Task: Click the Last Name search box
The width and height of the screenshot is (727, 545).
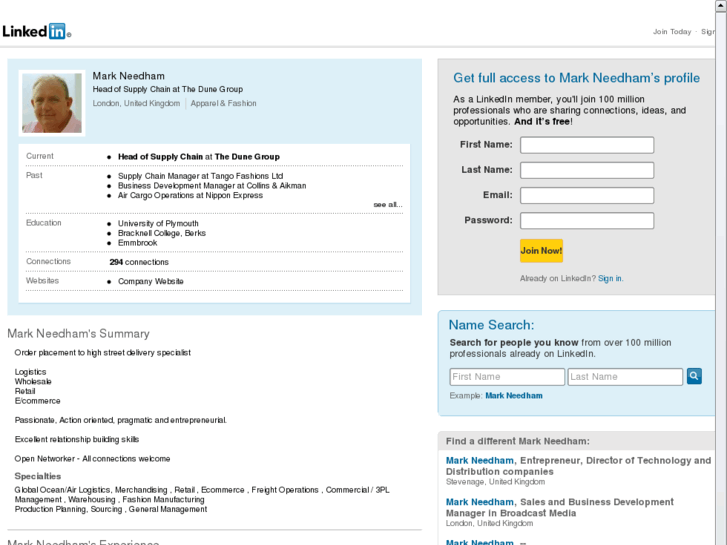Action: tap(625, 377)
